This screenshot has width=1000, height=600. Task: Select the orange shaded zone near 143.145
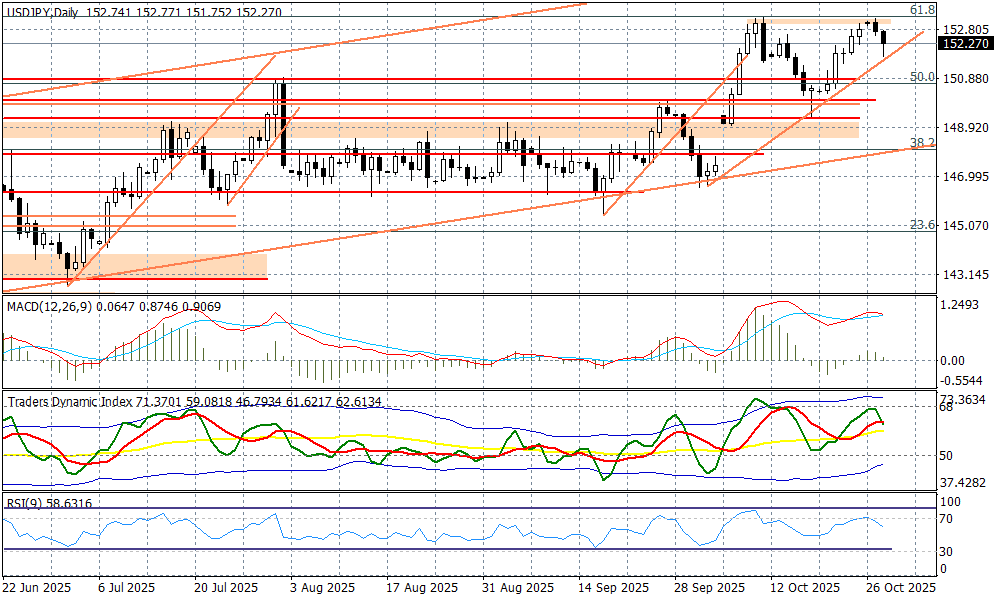coord(135,265)
